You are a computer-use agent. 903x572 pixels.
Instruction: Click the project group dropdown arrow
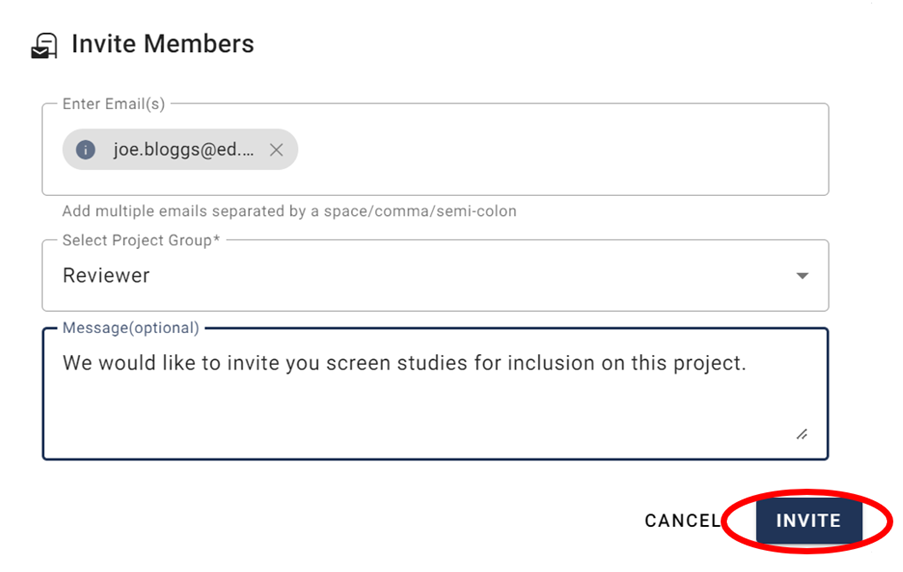tap(802, 276)
